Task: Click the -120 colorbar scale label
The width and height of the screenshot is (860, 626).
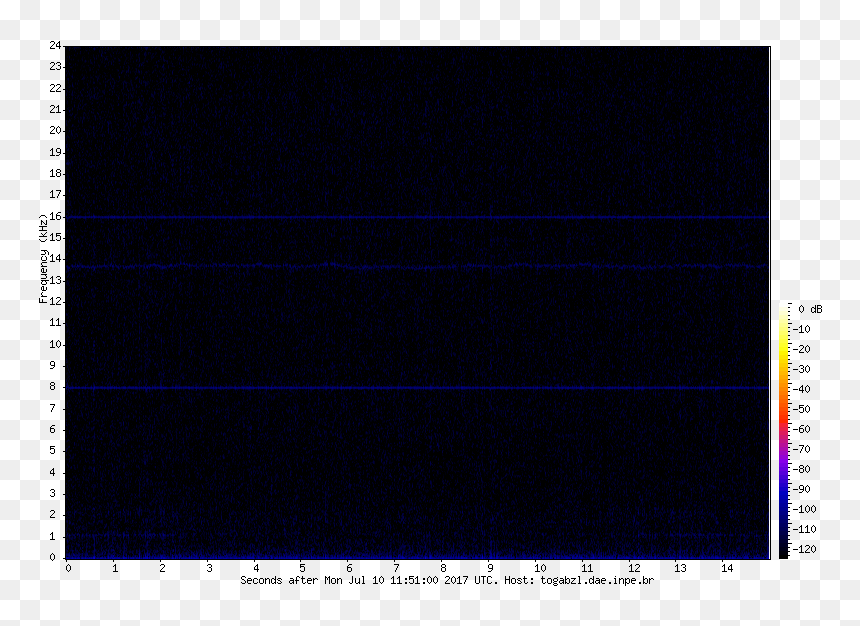Action: pyautogui.click(x=805, y=549)
